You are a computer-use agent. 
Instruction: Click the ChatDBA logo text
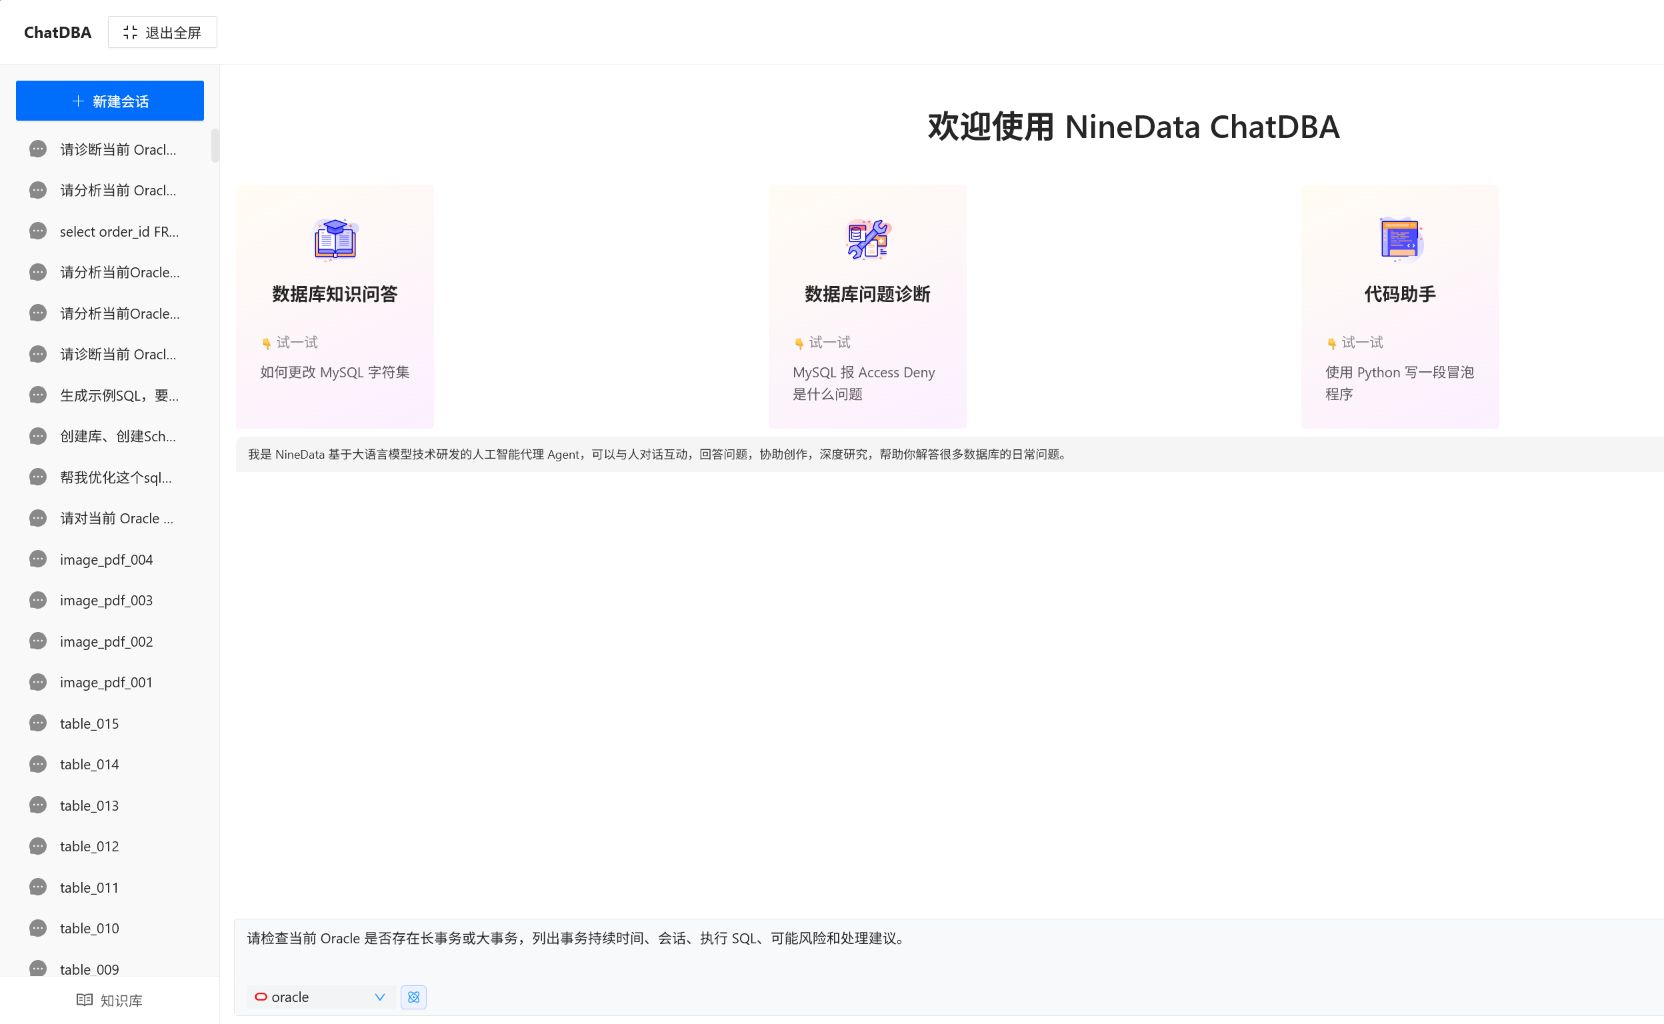point(58,32)
